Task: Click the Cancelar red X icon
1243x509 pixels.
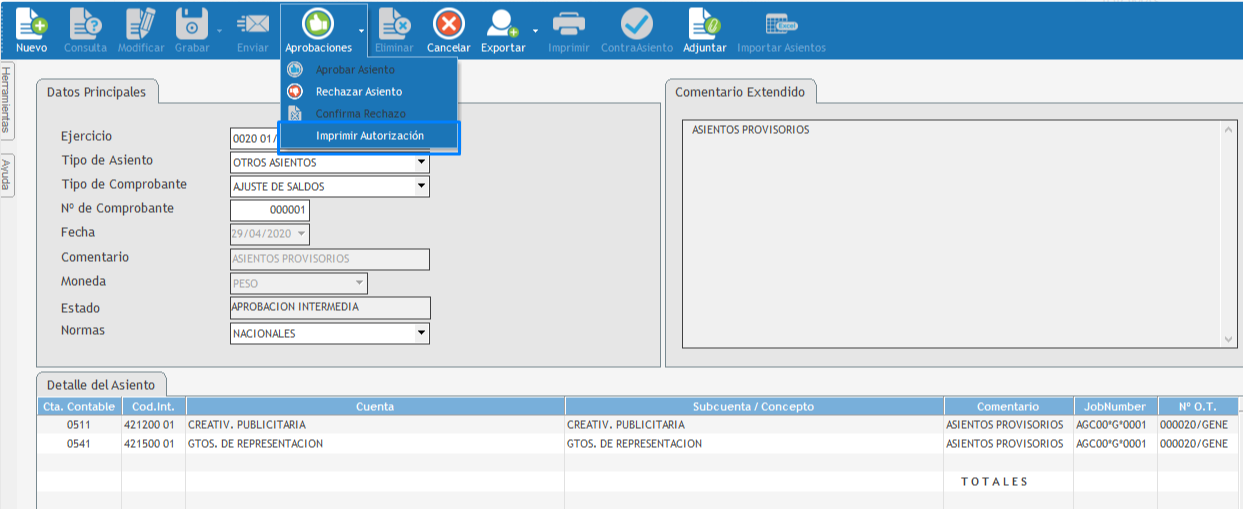Action: pyautogui.click(x=449, y=24)
